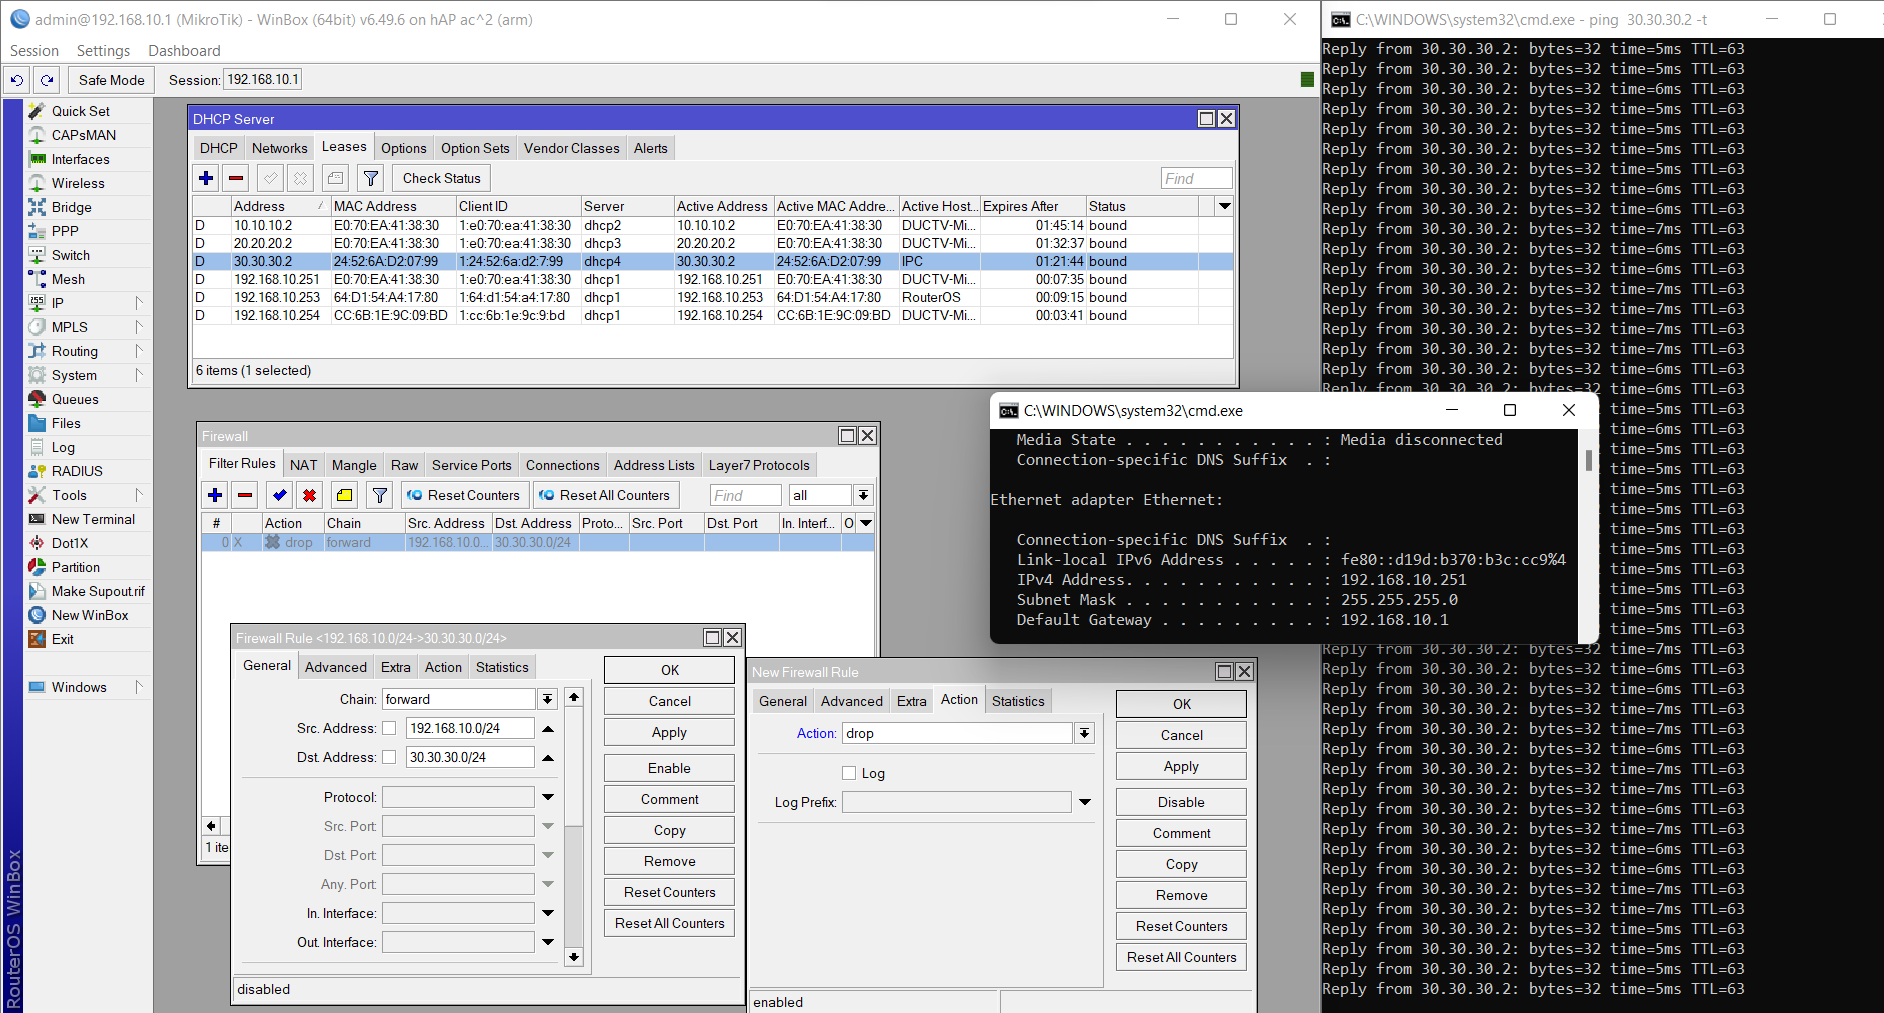Open the Action drop dropdown list
Viewport: 1884px width, 1013px height.
(x=1084, y=733)
